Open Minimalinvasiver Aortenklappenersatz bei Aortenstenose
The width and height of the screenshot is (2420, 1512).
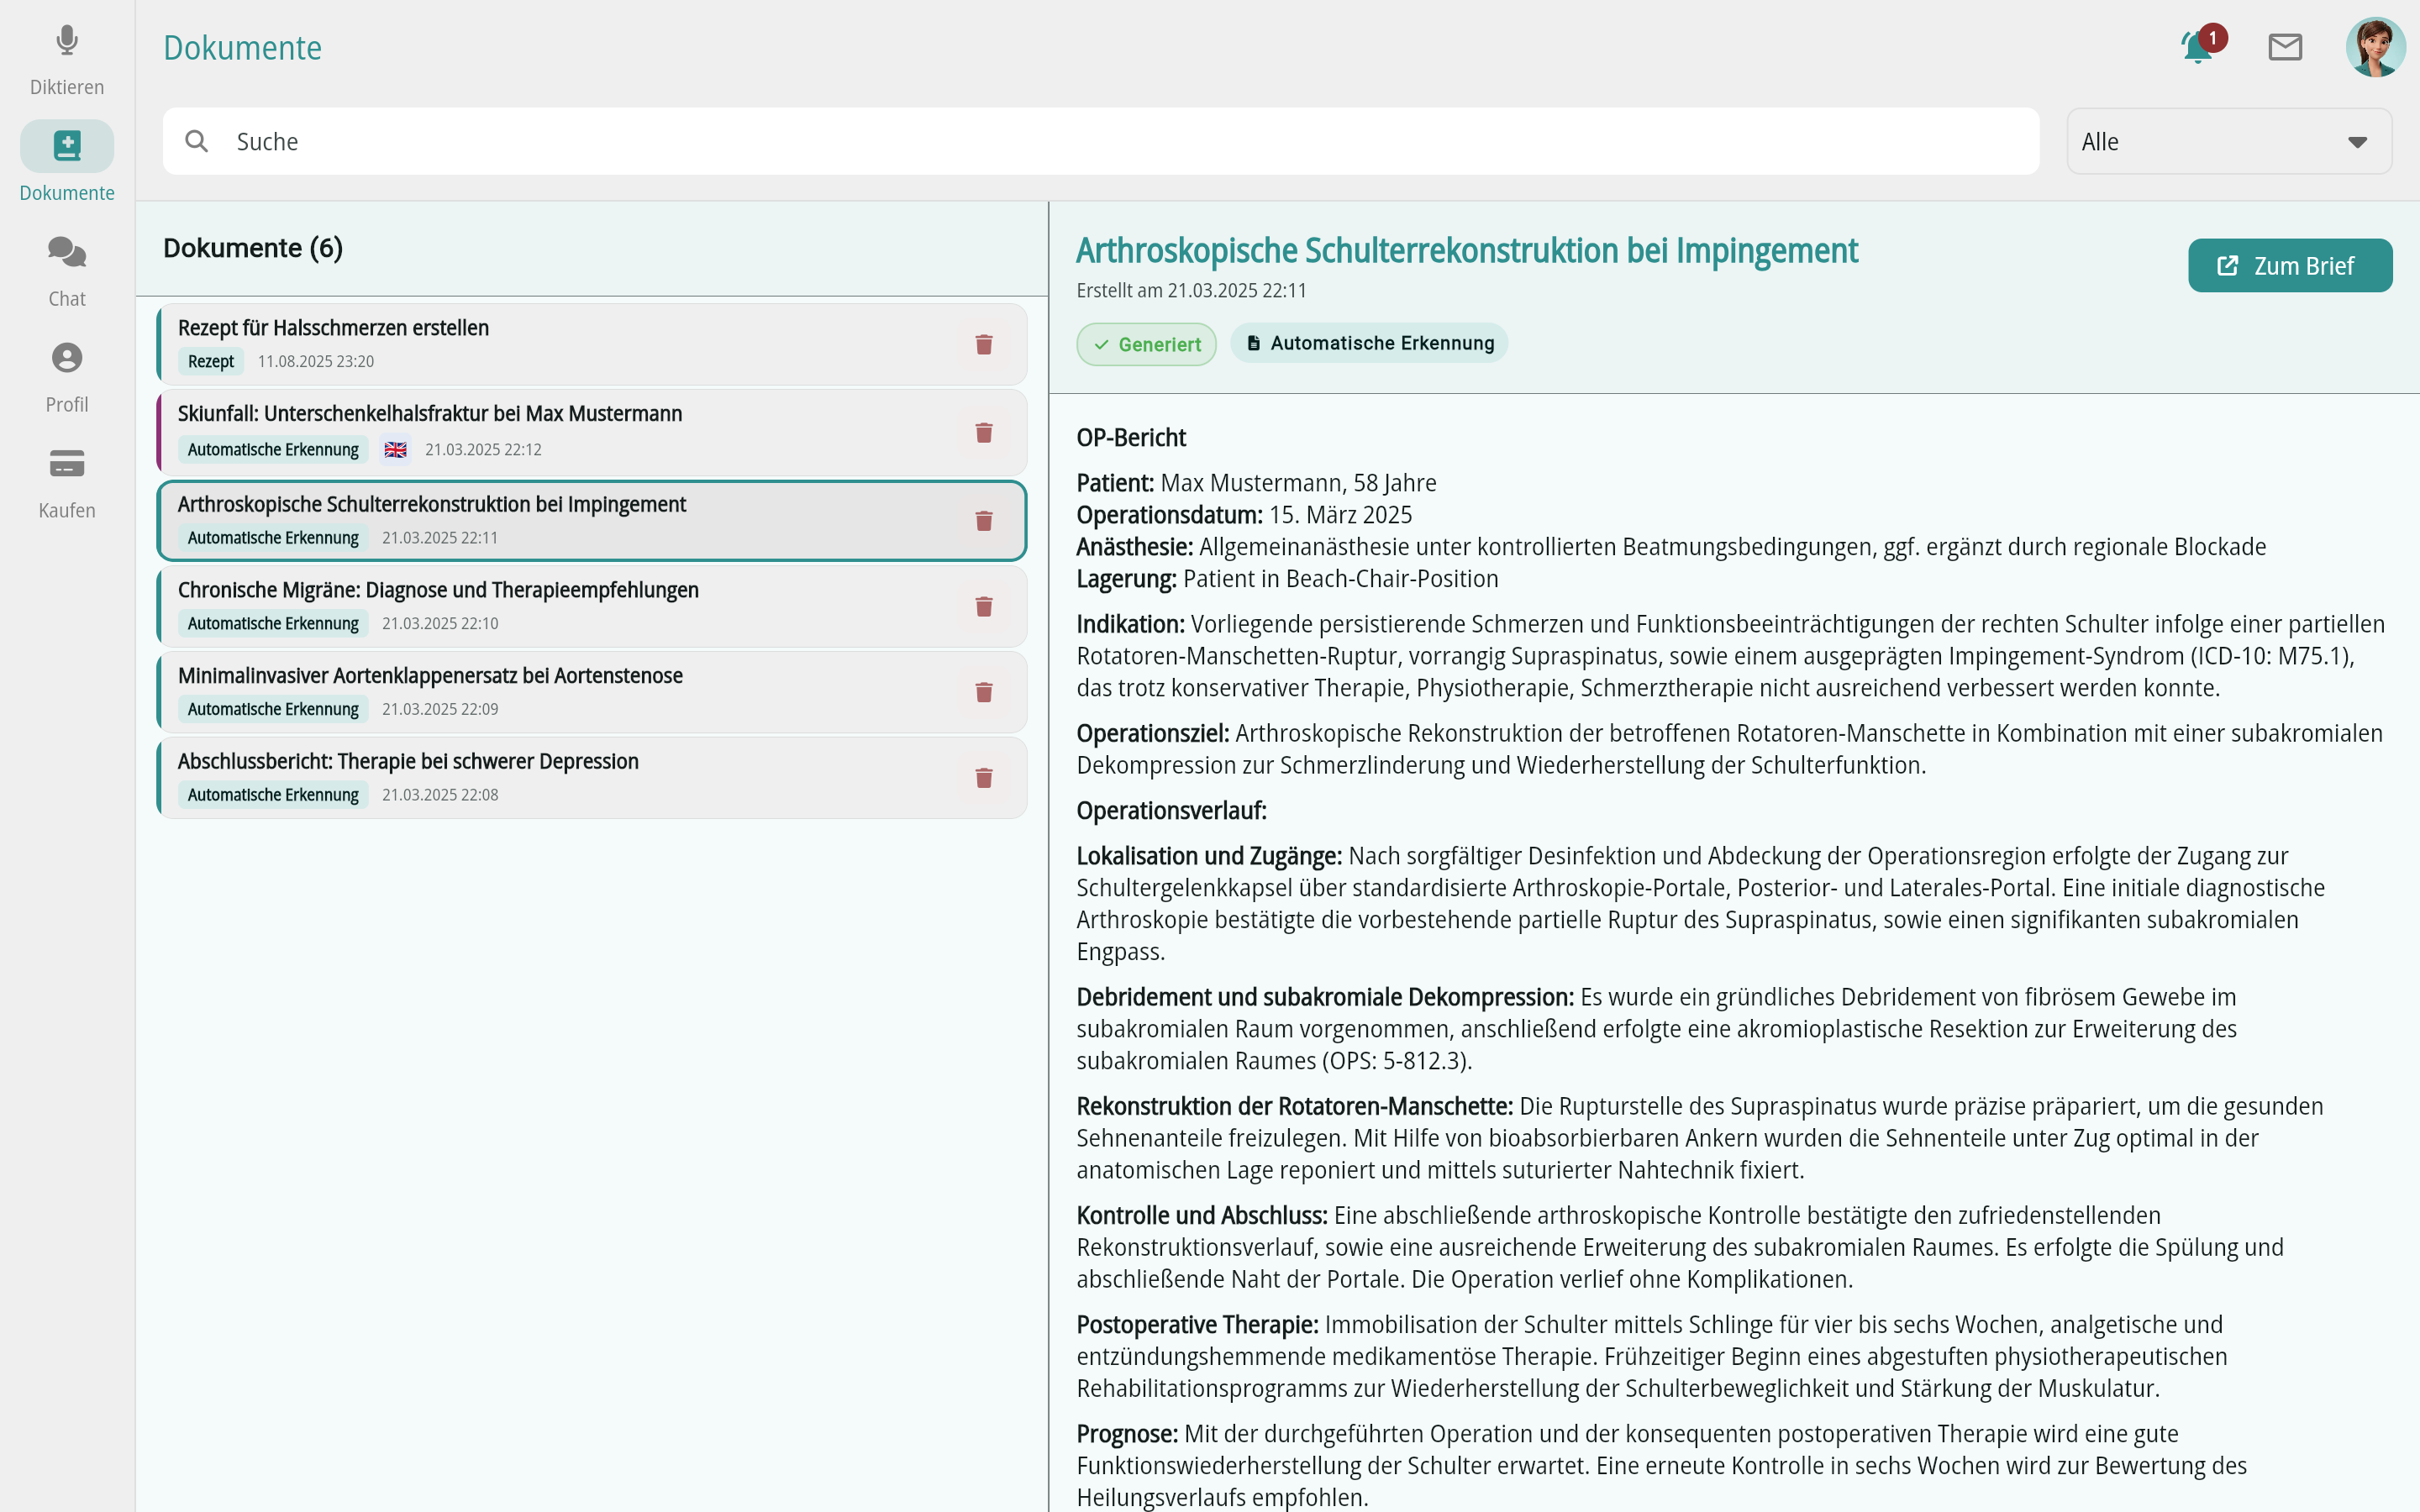(592, 692)
